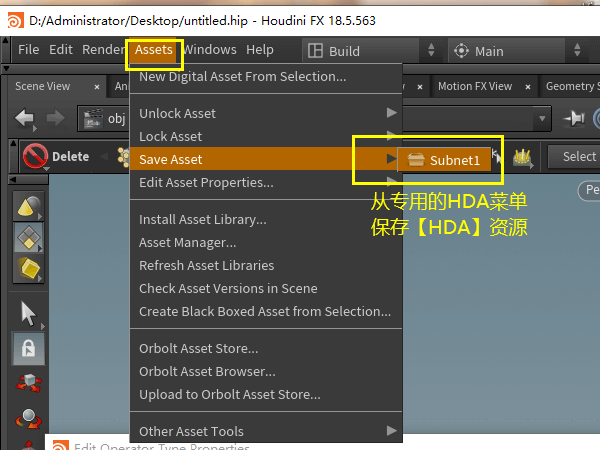Open Orbolt Asset Browser

(x=266, y=372)
